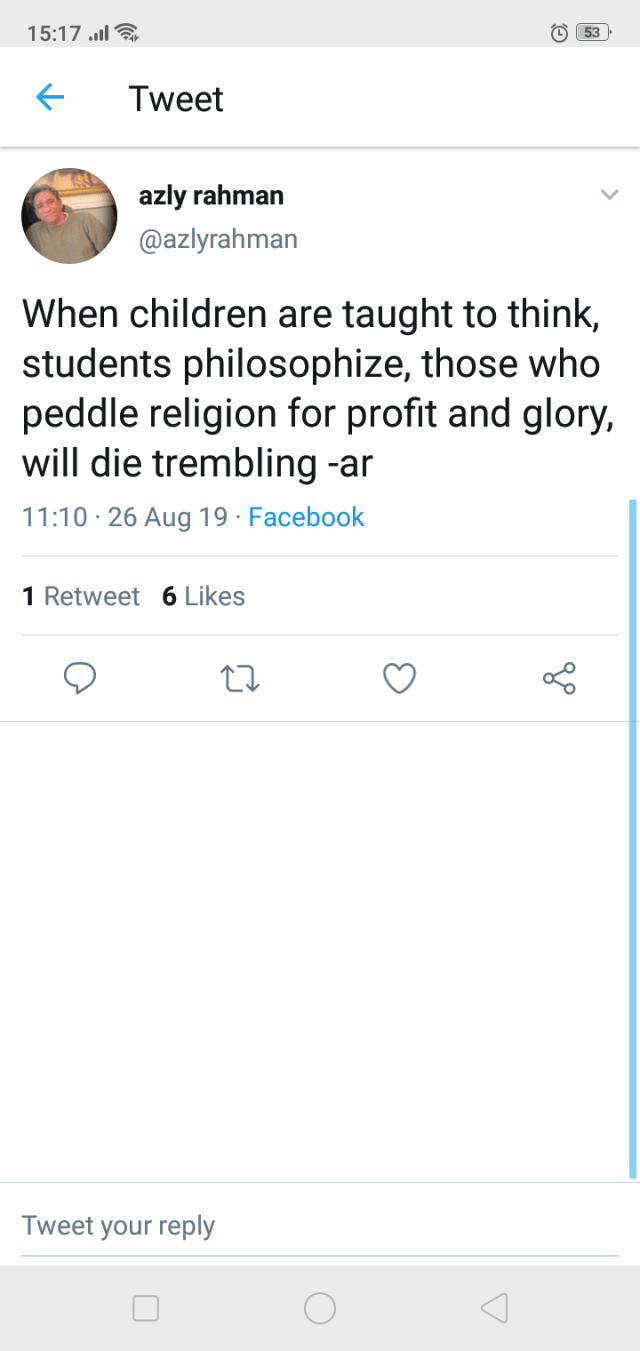This screenshot has height=1351, width=640.
Task: Tap the retweet arrows icon
Action: coord(240,680)
